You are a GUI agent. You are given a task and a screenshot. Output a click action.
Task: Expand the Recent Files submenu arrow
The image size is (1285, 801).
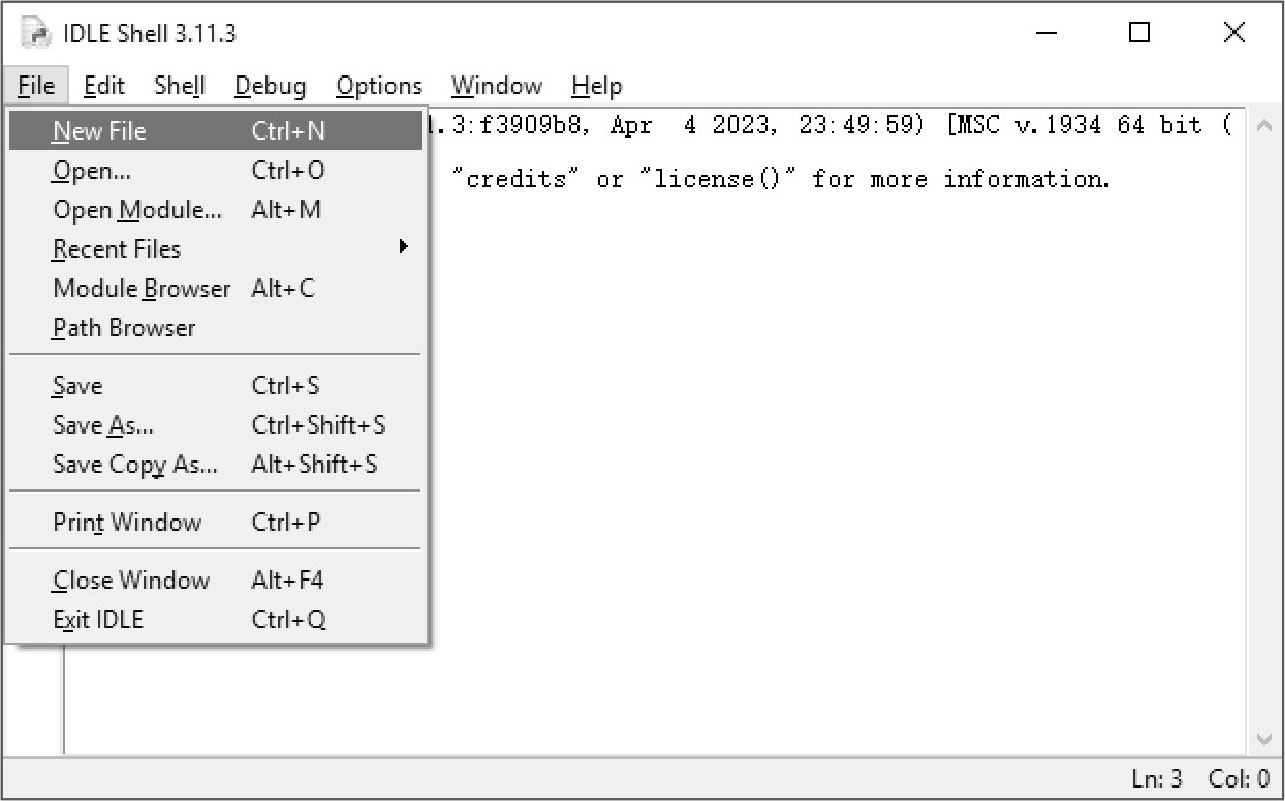403,246
